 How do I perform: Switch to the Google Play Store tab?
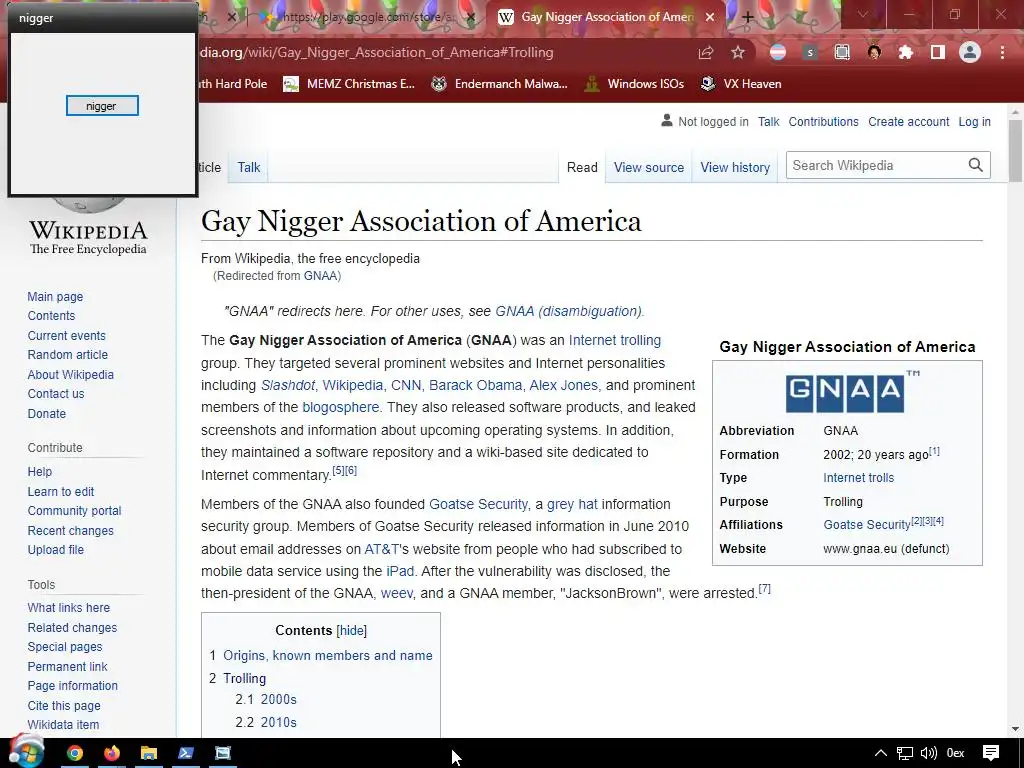[x=366, y=18]
